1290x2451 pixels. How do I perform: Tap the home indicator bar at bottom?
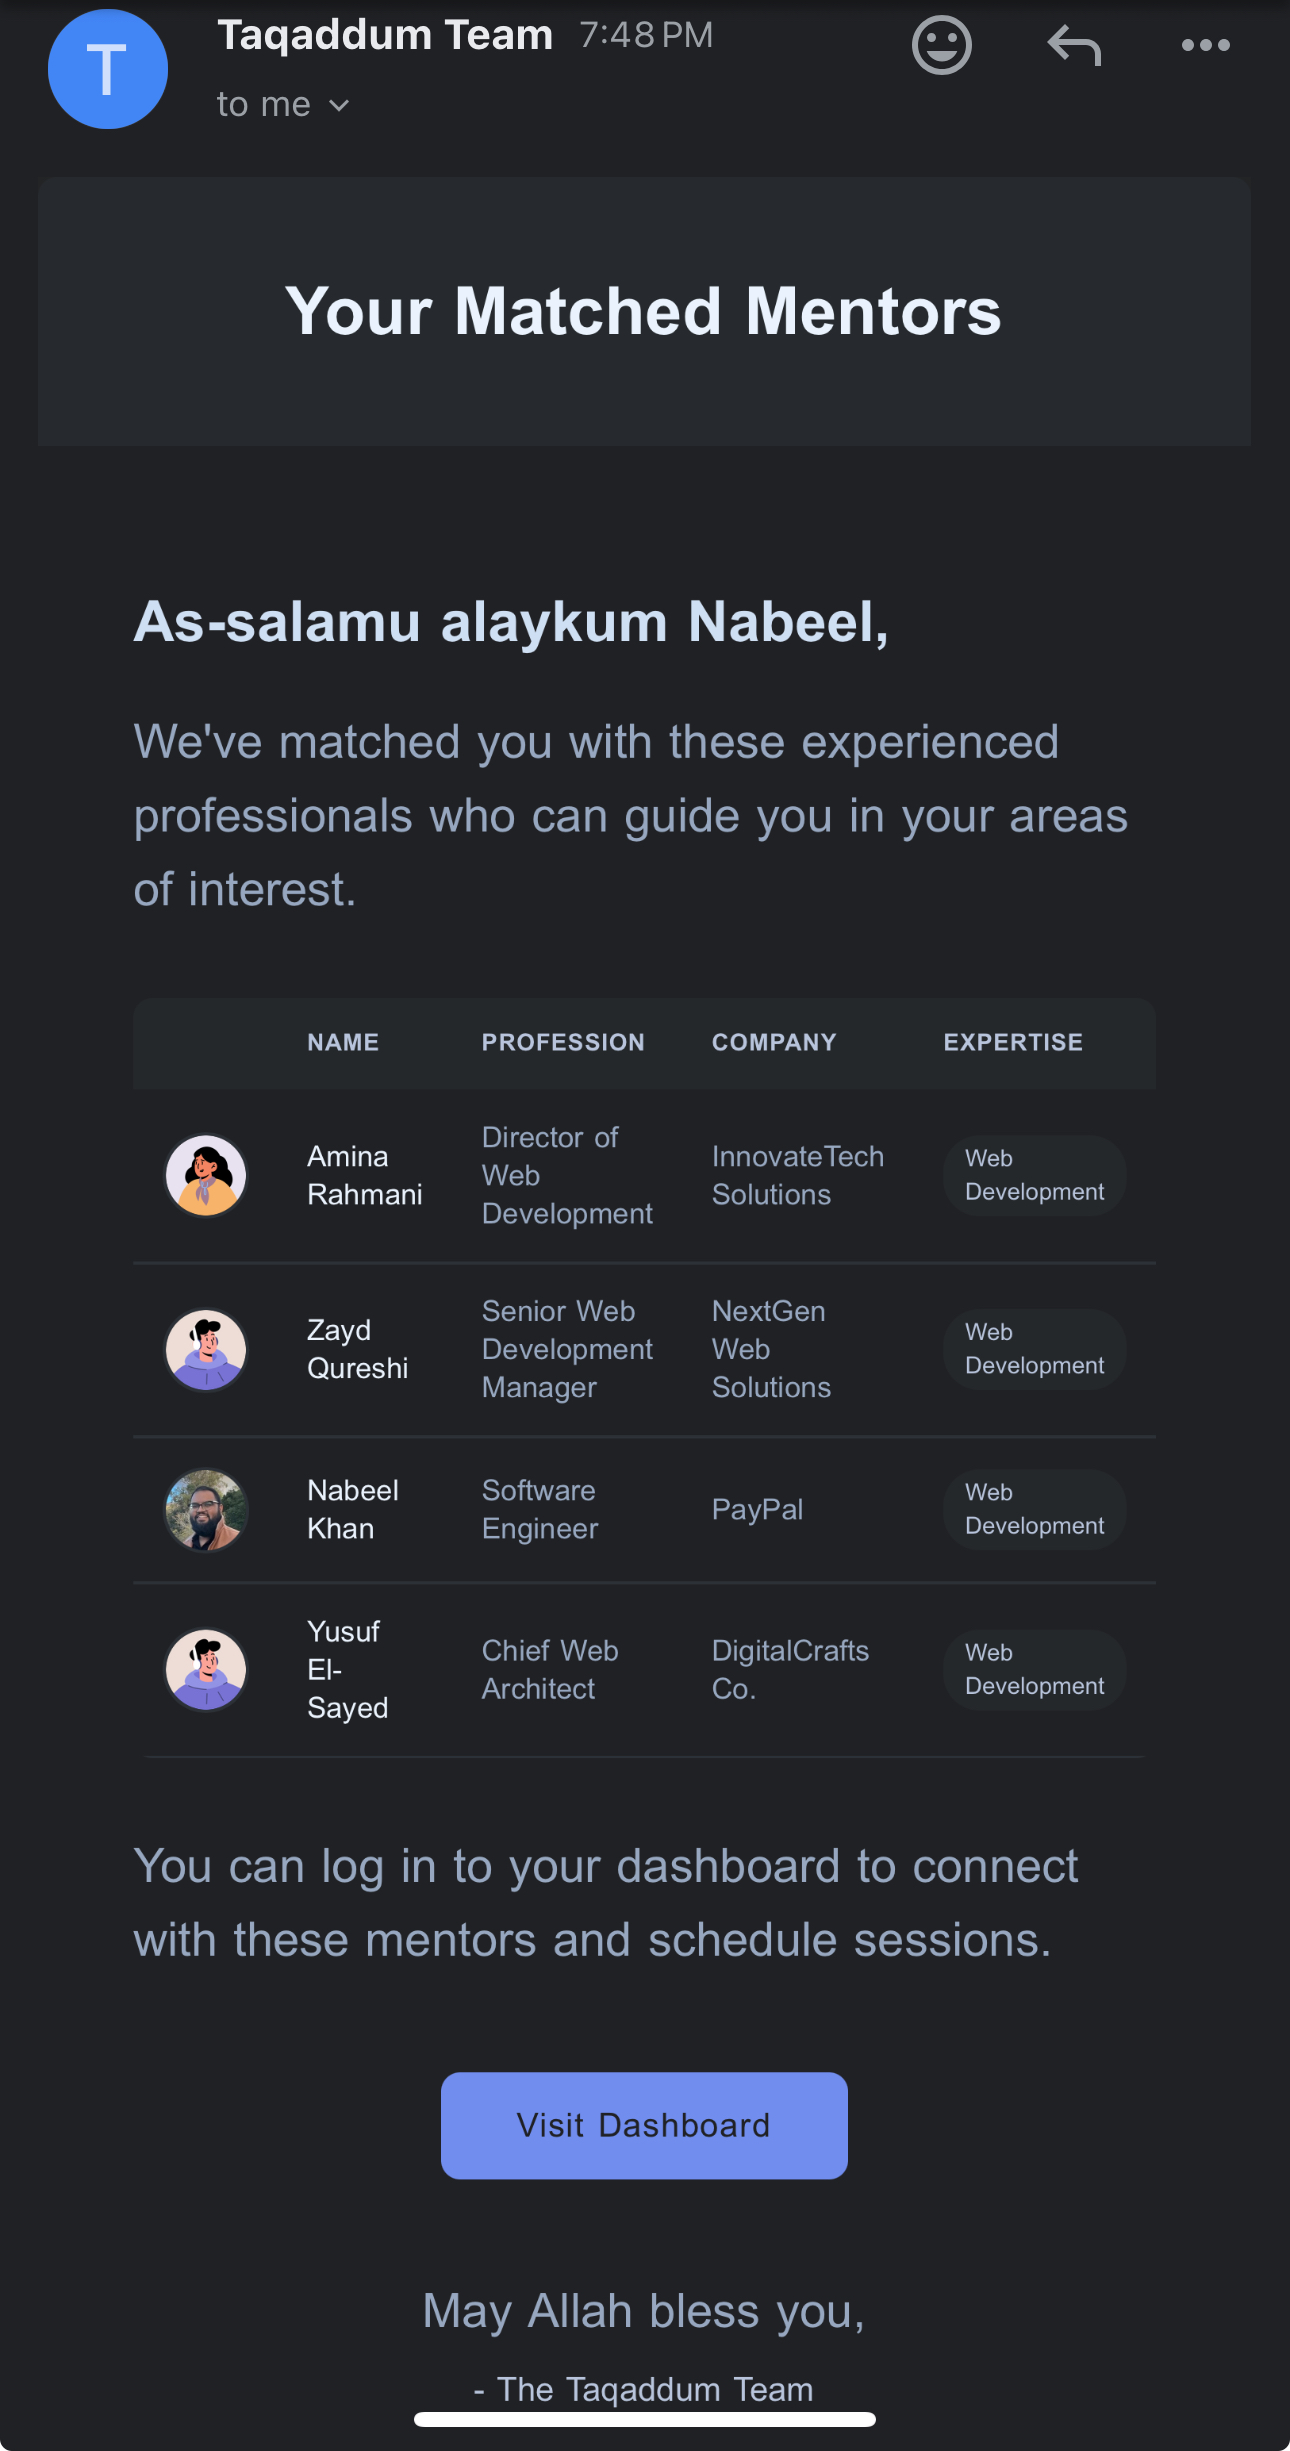pyautogui.click(x=645, y=2419)
